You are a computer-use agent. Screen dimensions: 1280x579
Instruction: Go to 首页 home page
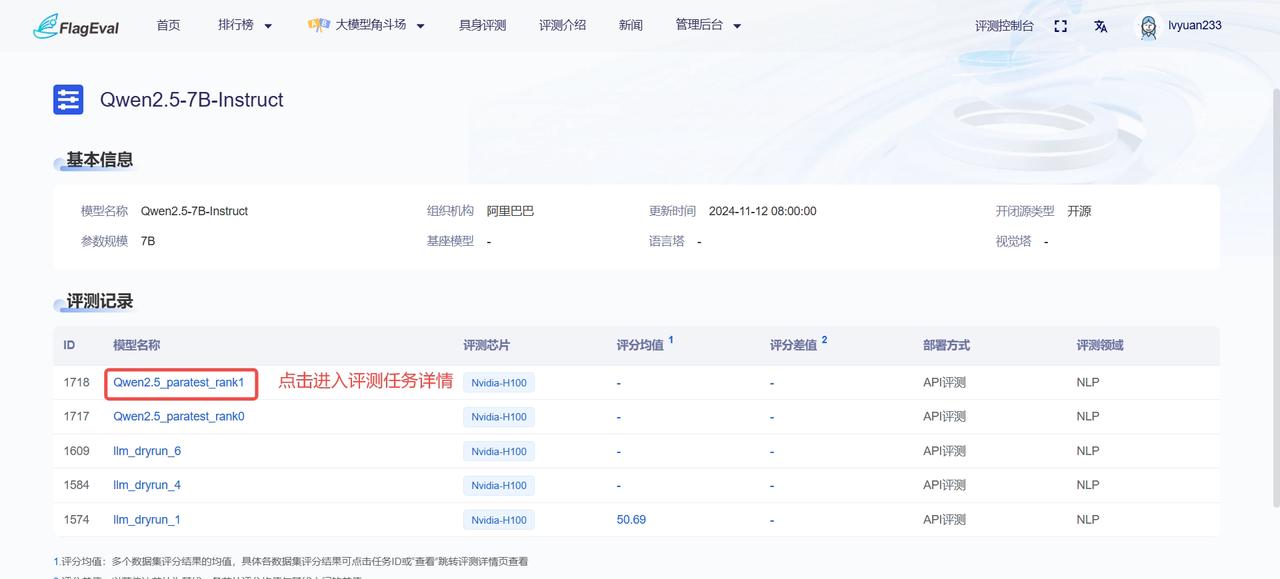click(x=168, y=25)
